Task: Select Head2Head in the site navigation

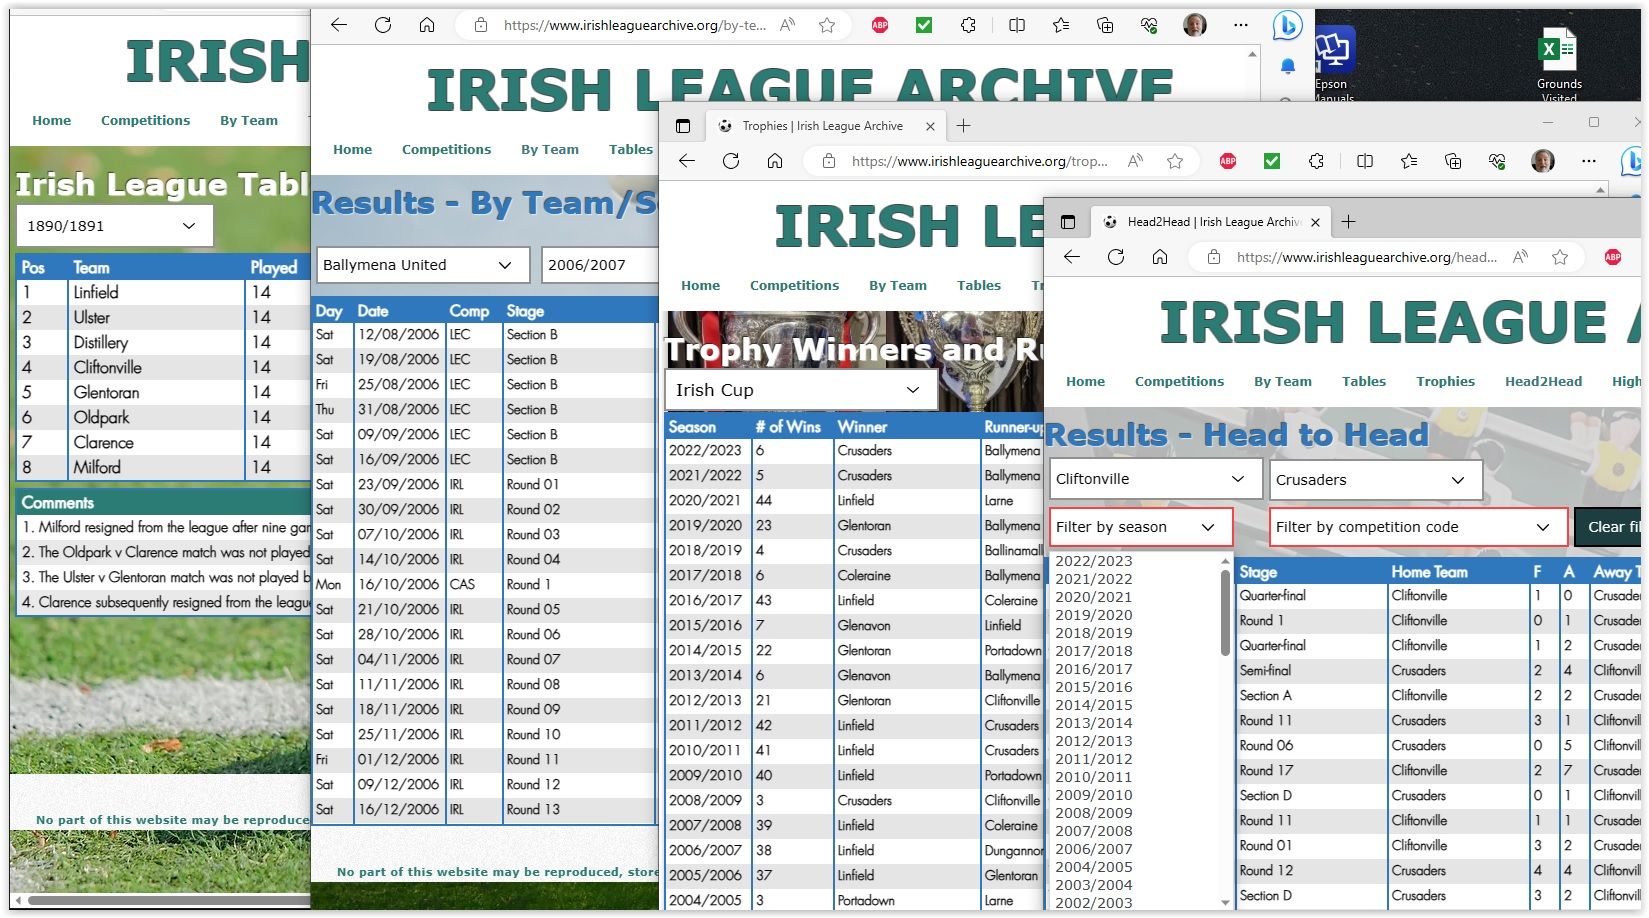Action: pos(1543,381)
